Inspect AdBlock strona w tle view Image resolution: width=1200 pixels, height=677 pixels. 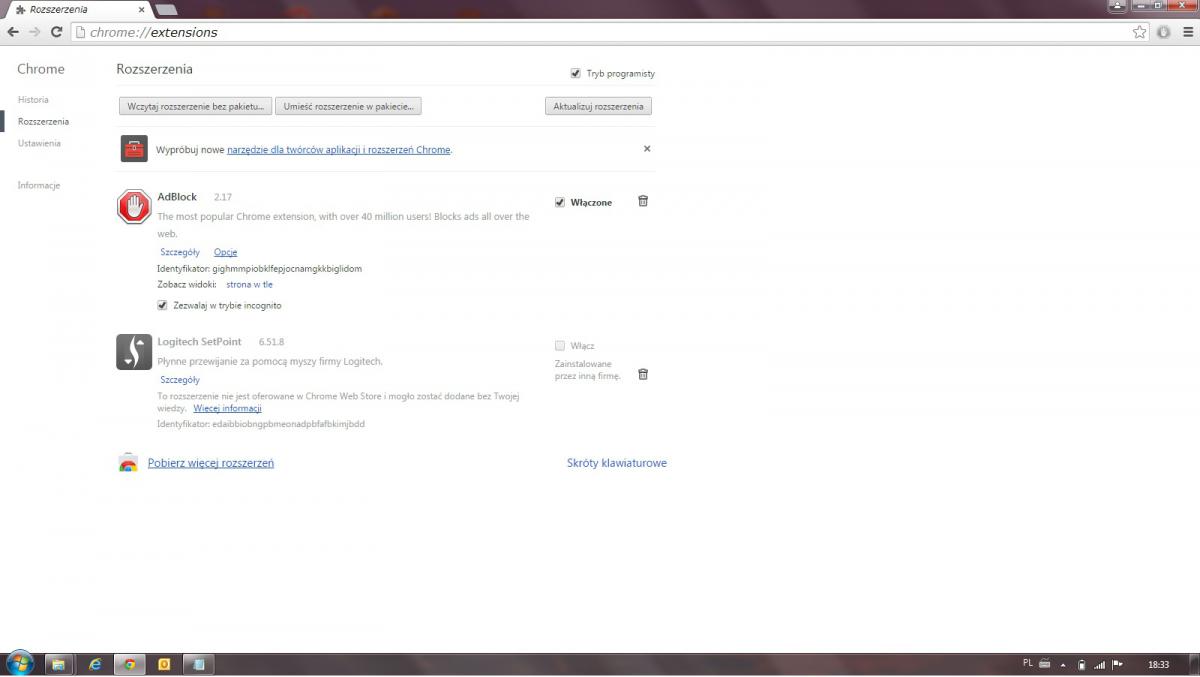249,285
